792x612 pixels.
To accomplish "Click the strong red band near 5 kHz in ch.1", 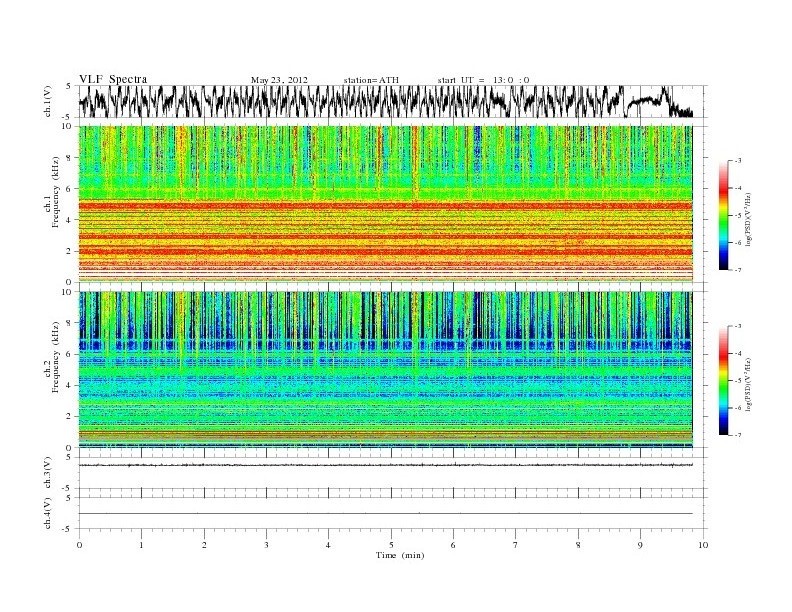I will [385, 206].
